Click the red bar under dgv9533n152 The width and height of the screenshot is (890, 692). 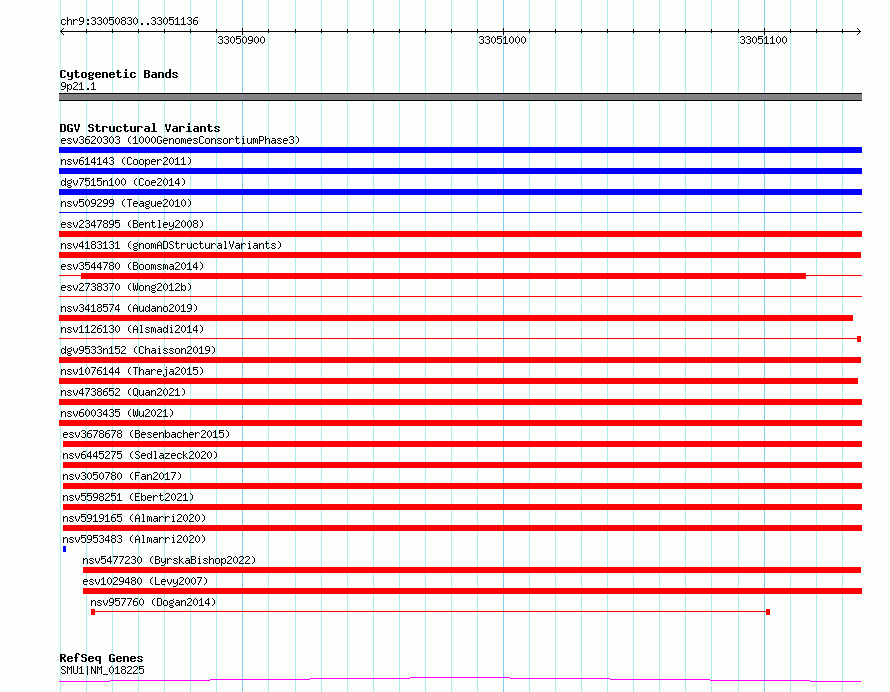pyautogui.click(x=460, y=360)
